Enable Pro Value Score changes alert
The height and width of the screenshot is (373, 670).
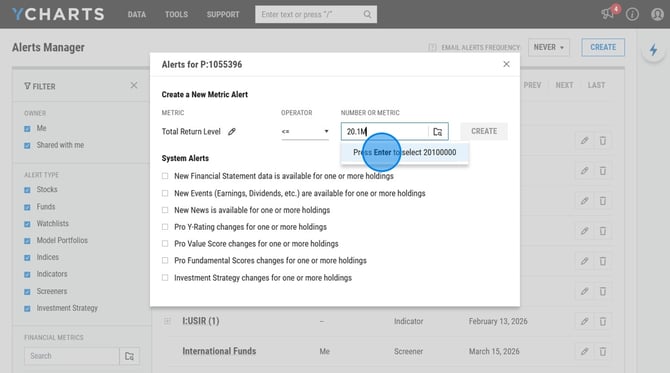click(x=165, y=244)
